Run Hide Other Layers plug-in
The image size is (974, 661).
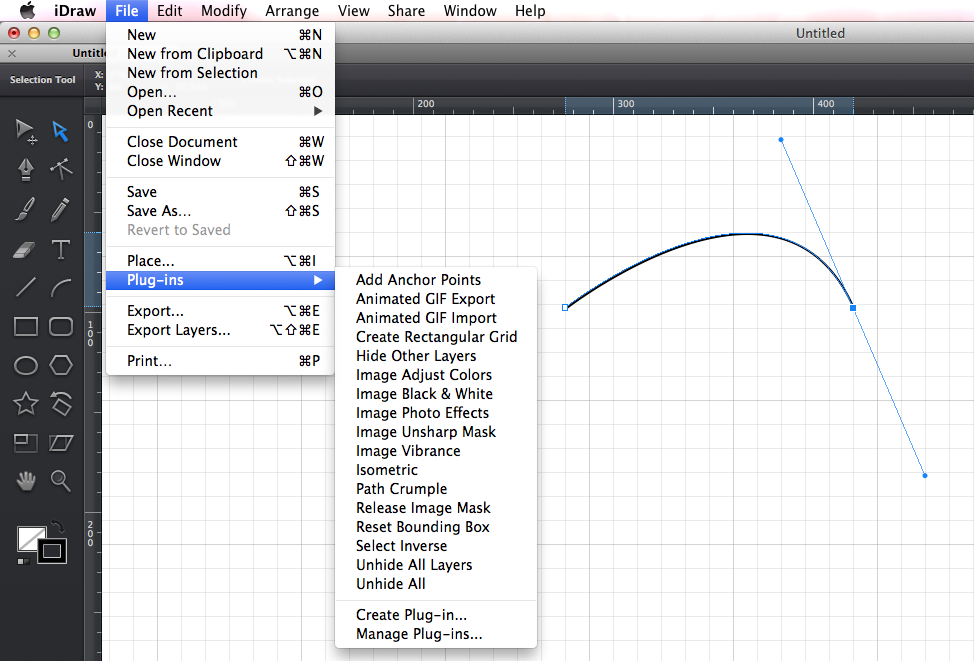click(x=435, y=356)
